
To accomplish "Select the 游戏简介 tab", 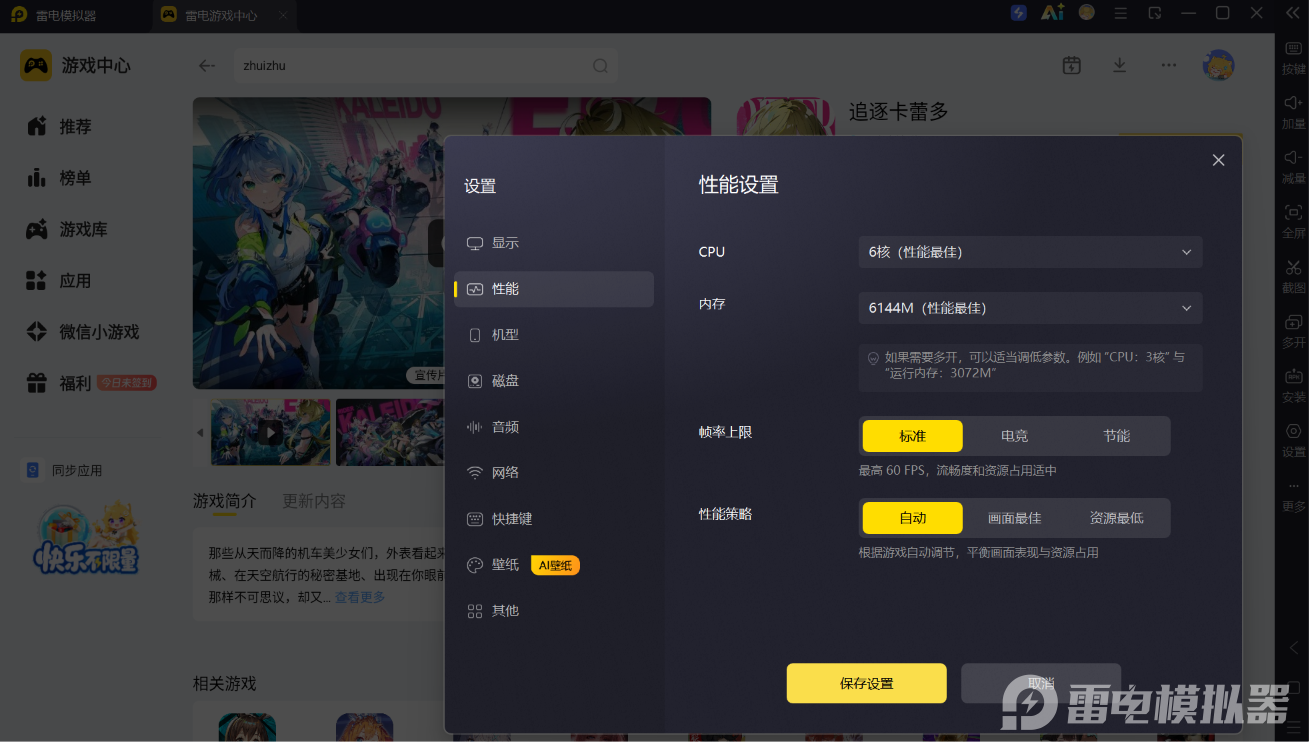I will [x=225, y=501].
